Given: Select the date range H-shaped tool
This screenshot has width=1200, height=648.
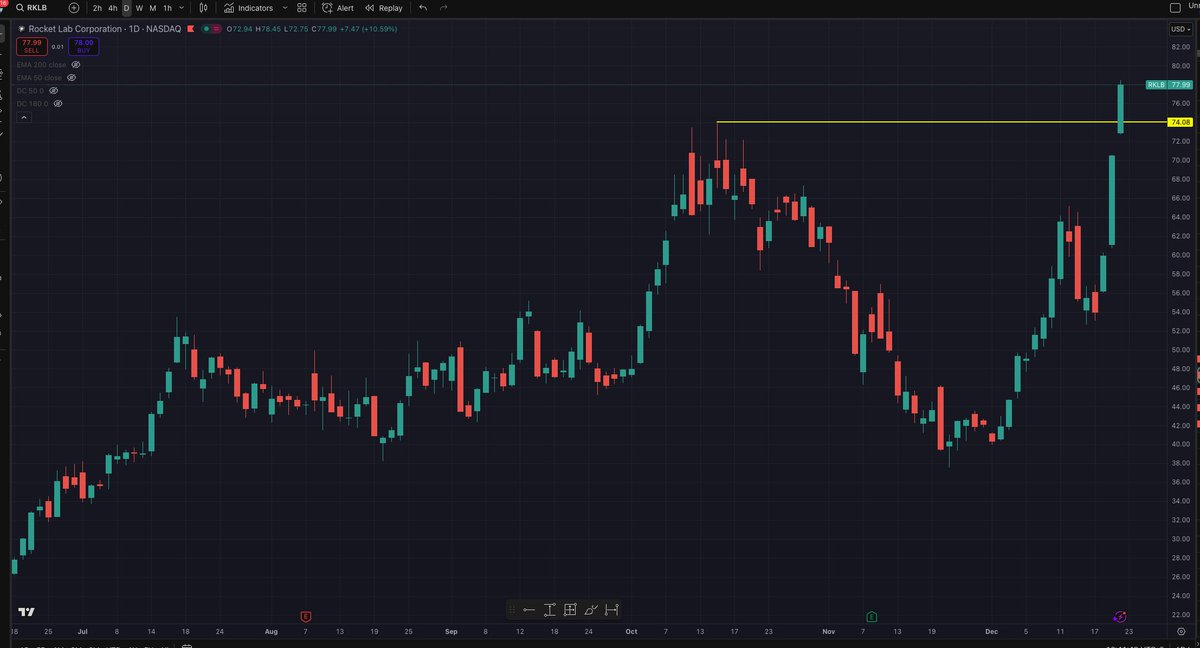Looking at the screenshot, I should click(612, 609).
